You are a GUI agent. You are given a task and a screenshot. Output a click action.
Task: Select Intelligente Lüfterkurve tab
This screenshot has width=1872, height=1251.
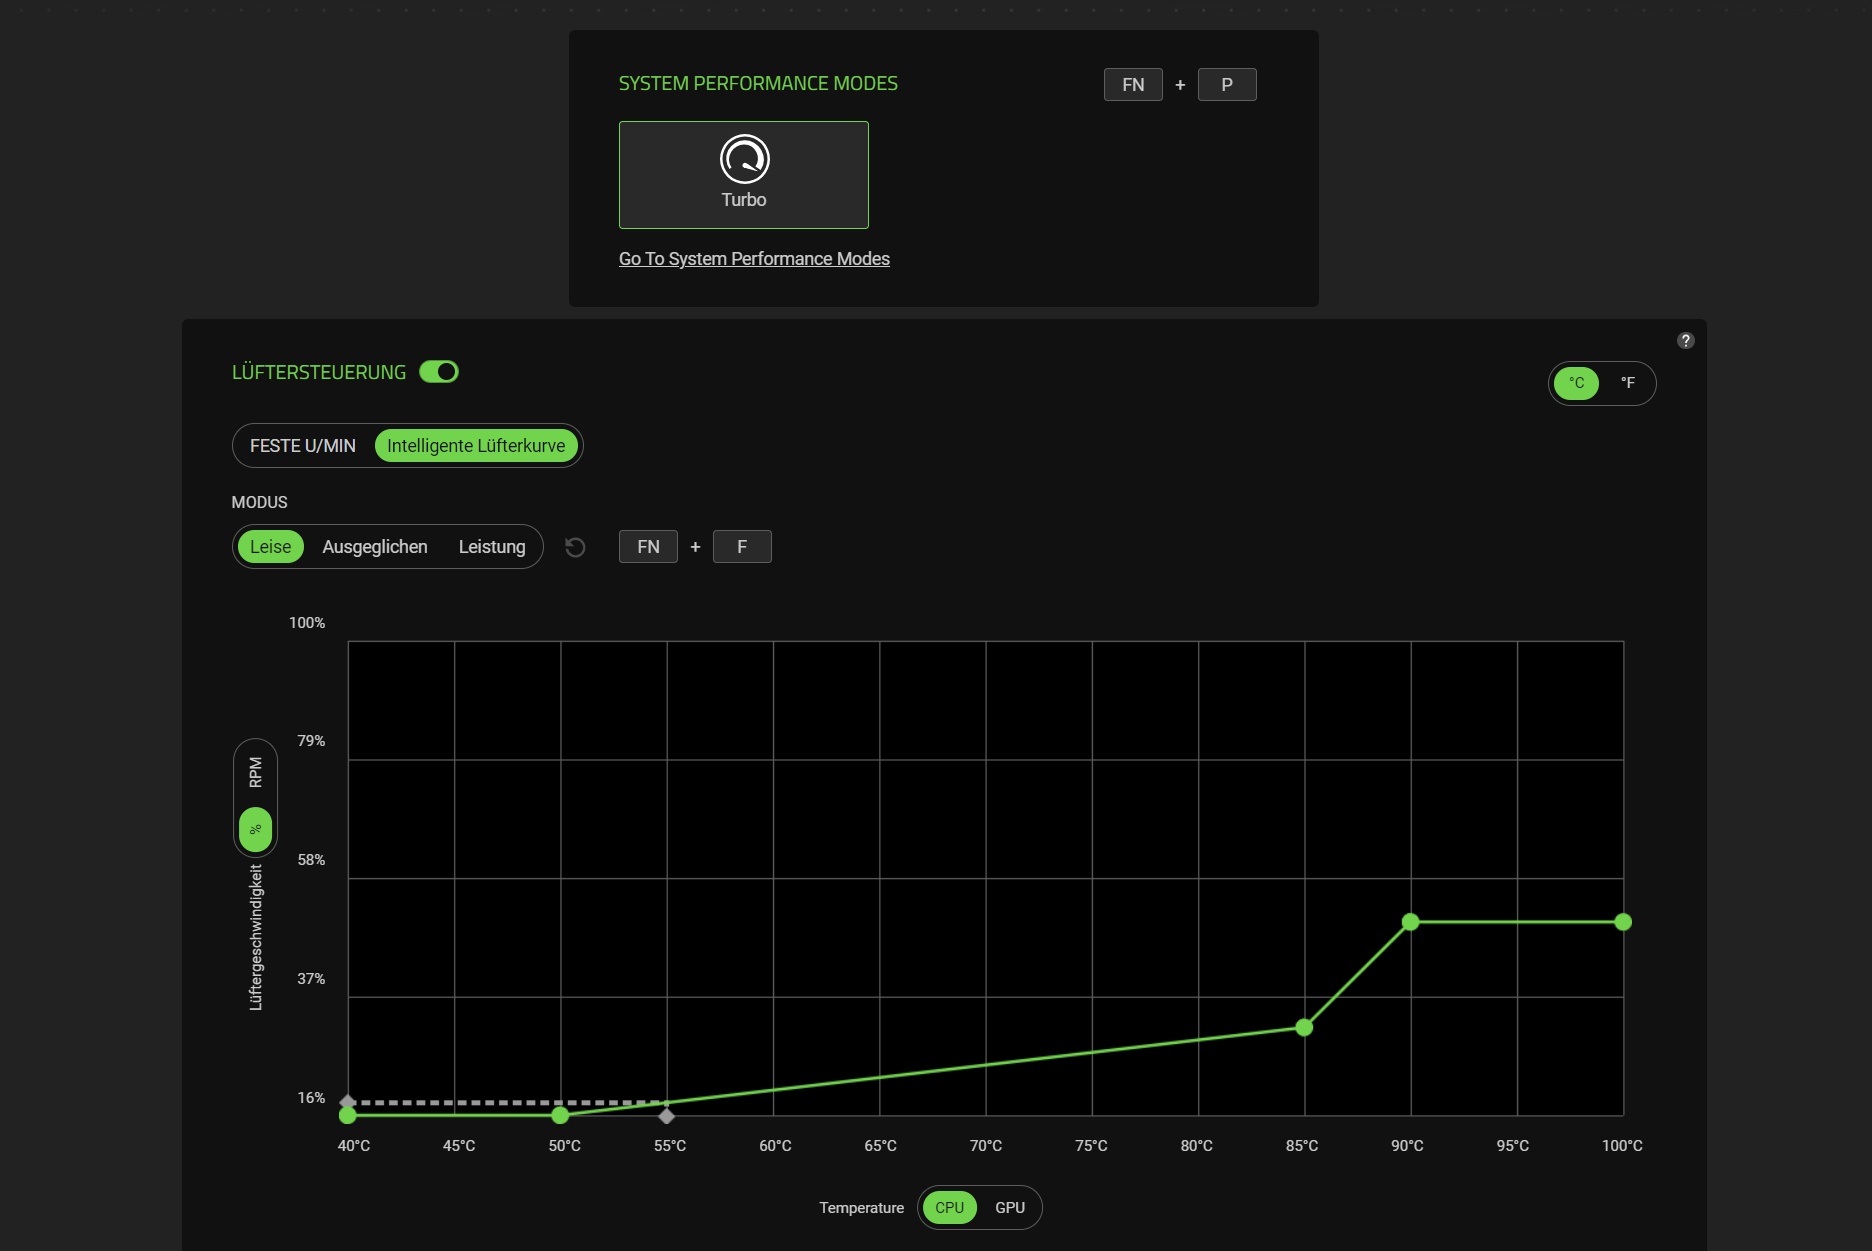tap(476, 446)
